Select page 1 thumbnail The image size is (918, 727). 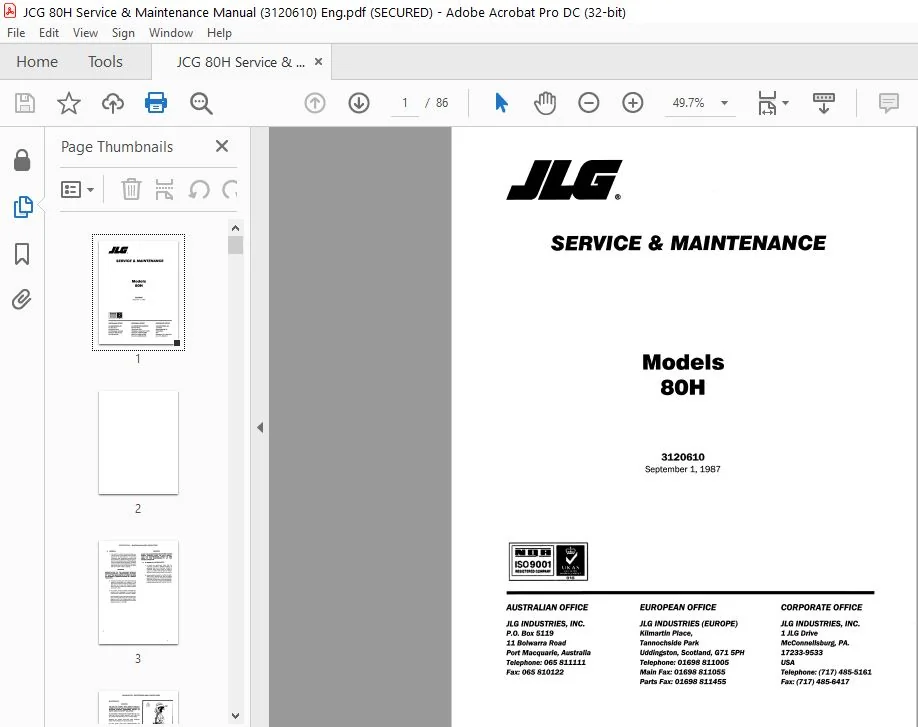[138, 292]
